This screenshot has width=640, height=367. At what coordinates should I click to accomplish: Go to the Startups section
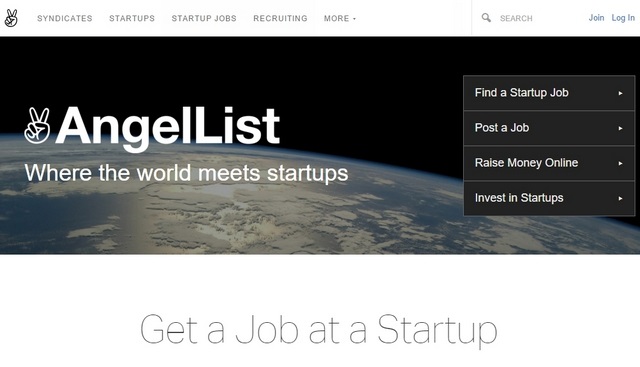[132, 18]
